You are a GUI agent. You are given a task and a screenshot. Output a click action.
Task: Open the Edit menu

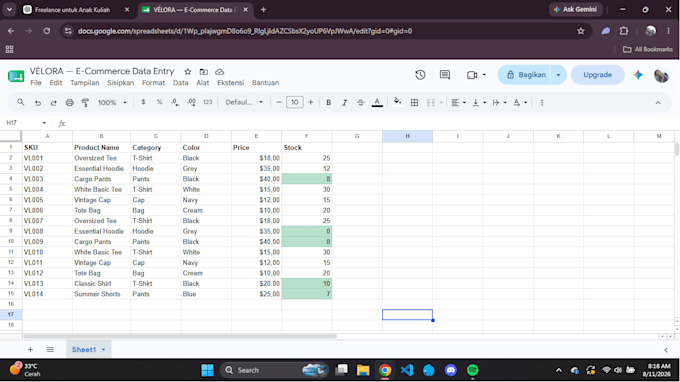click(x=56, y=83)
